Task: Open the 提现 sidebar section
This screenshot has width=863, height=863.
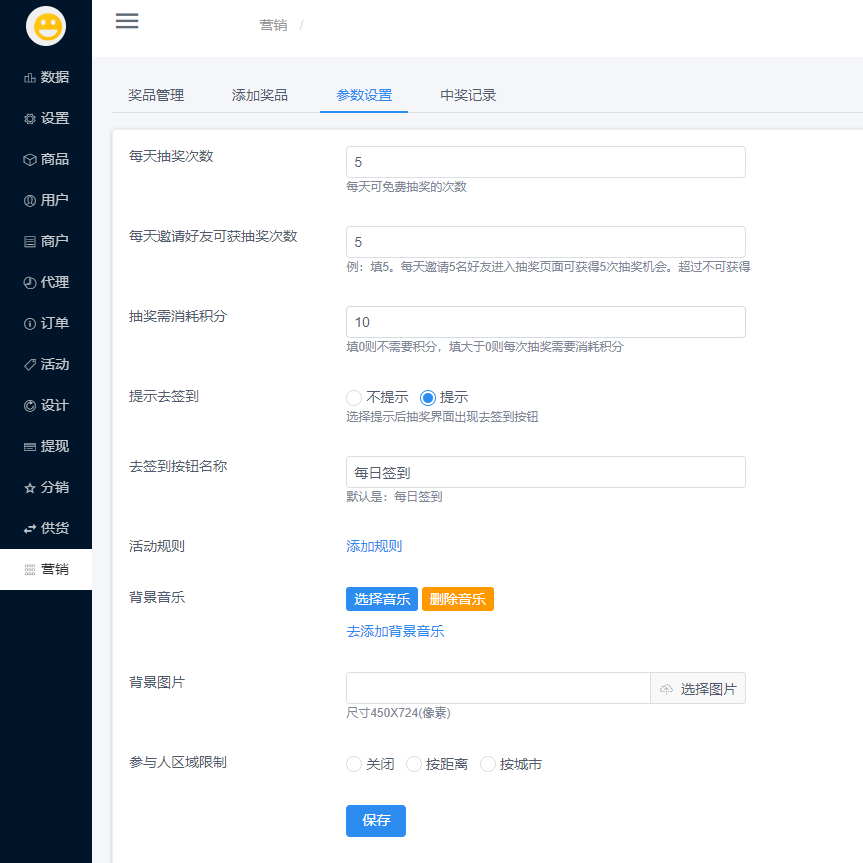Action: [46, 446]
